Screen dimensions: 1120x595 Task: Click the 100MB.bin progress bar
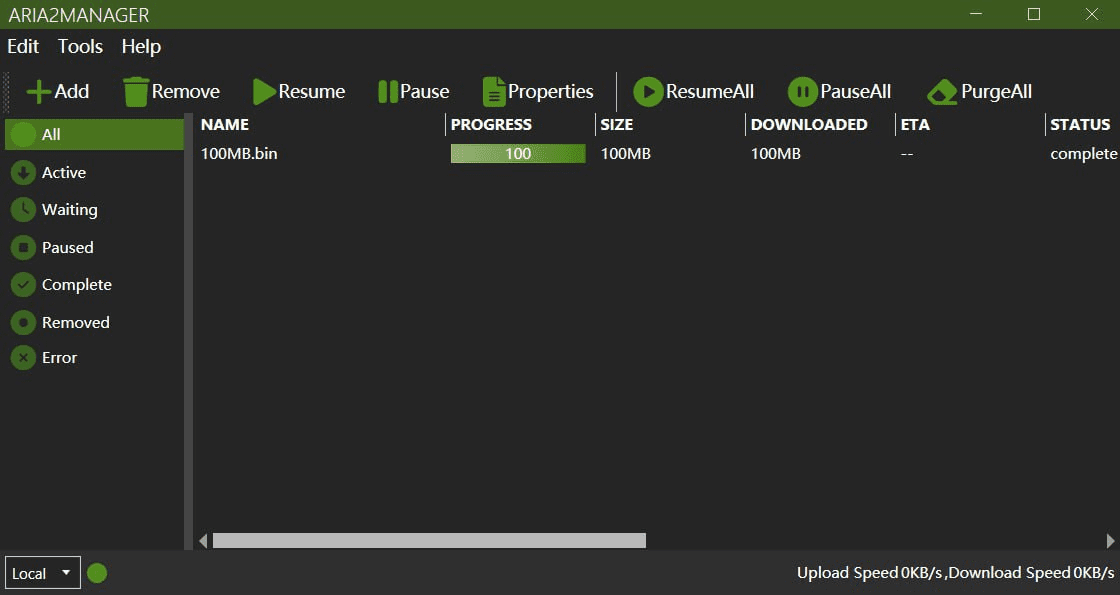pos(518,154)
